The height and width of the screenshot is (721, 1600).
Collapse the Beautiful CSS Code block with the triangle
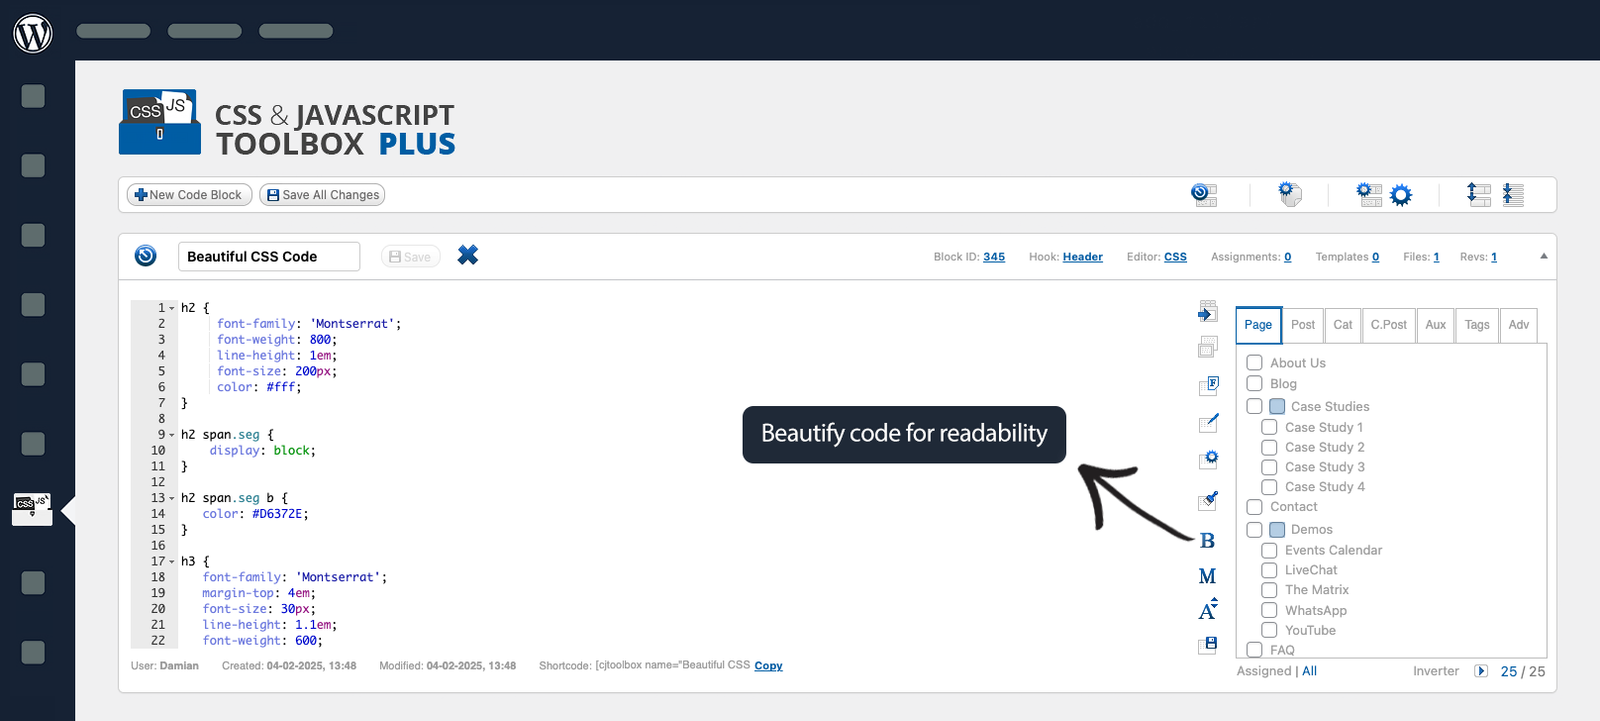(x=1544, y=256)
